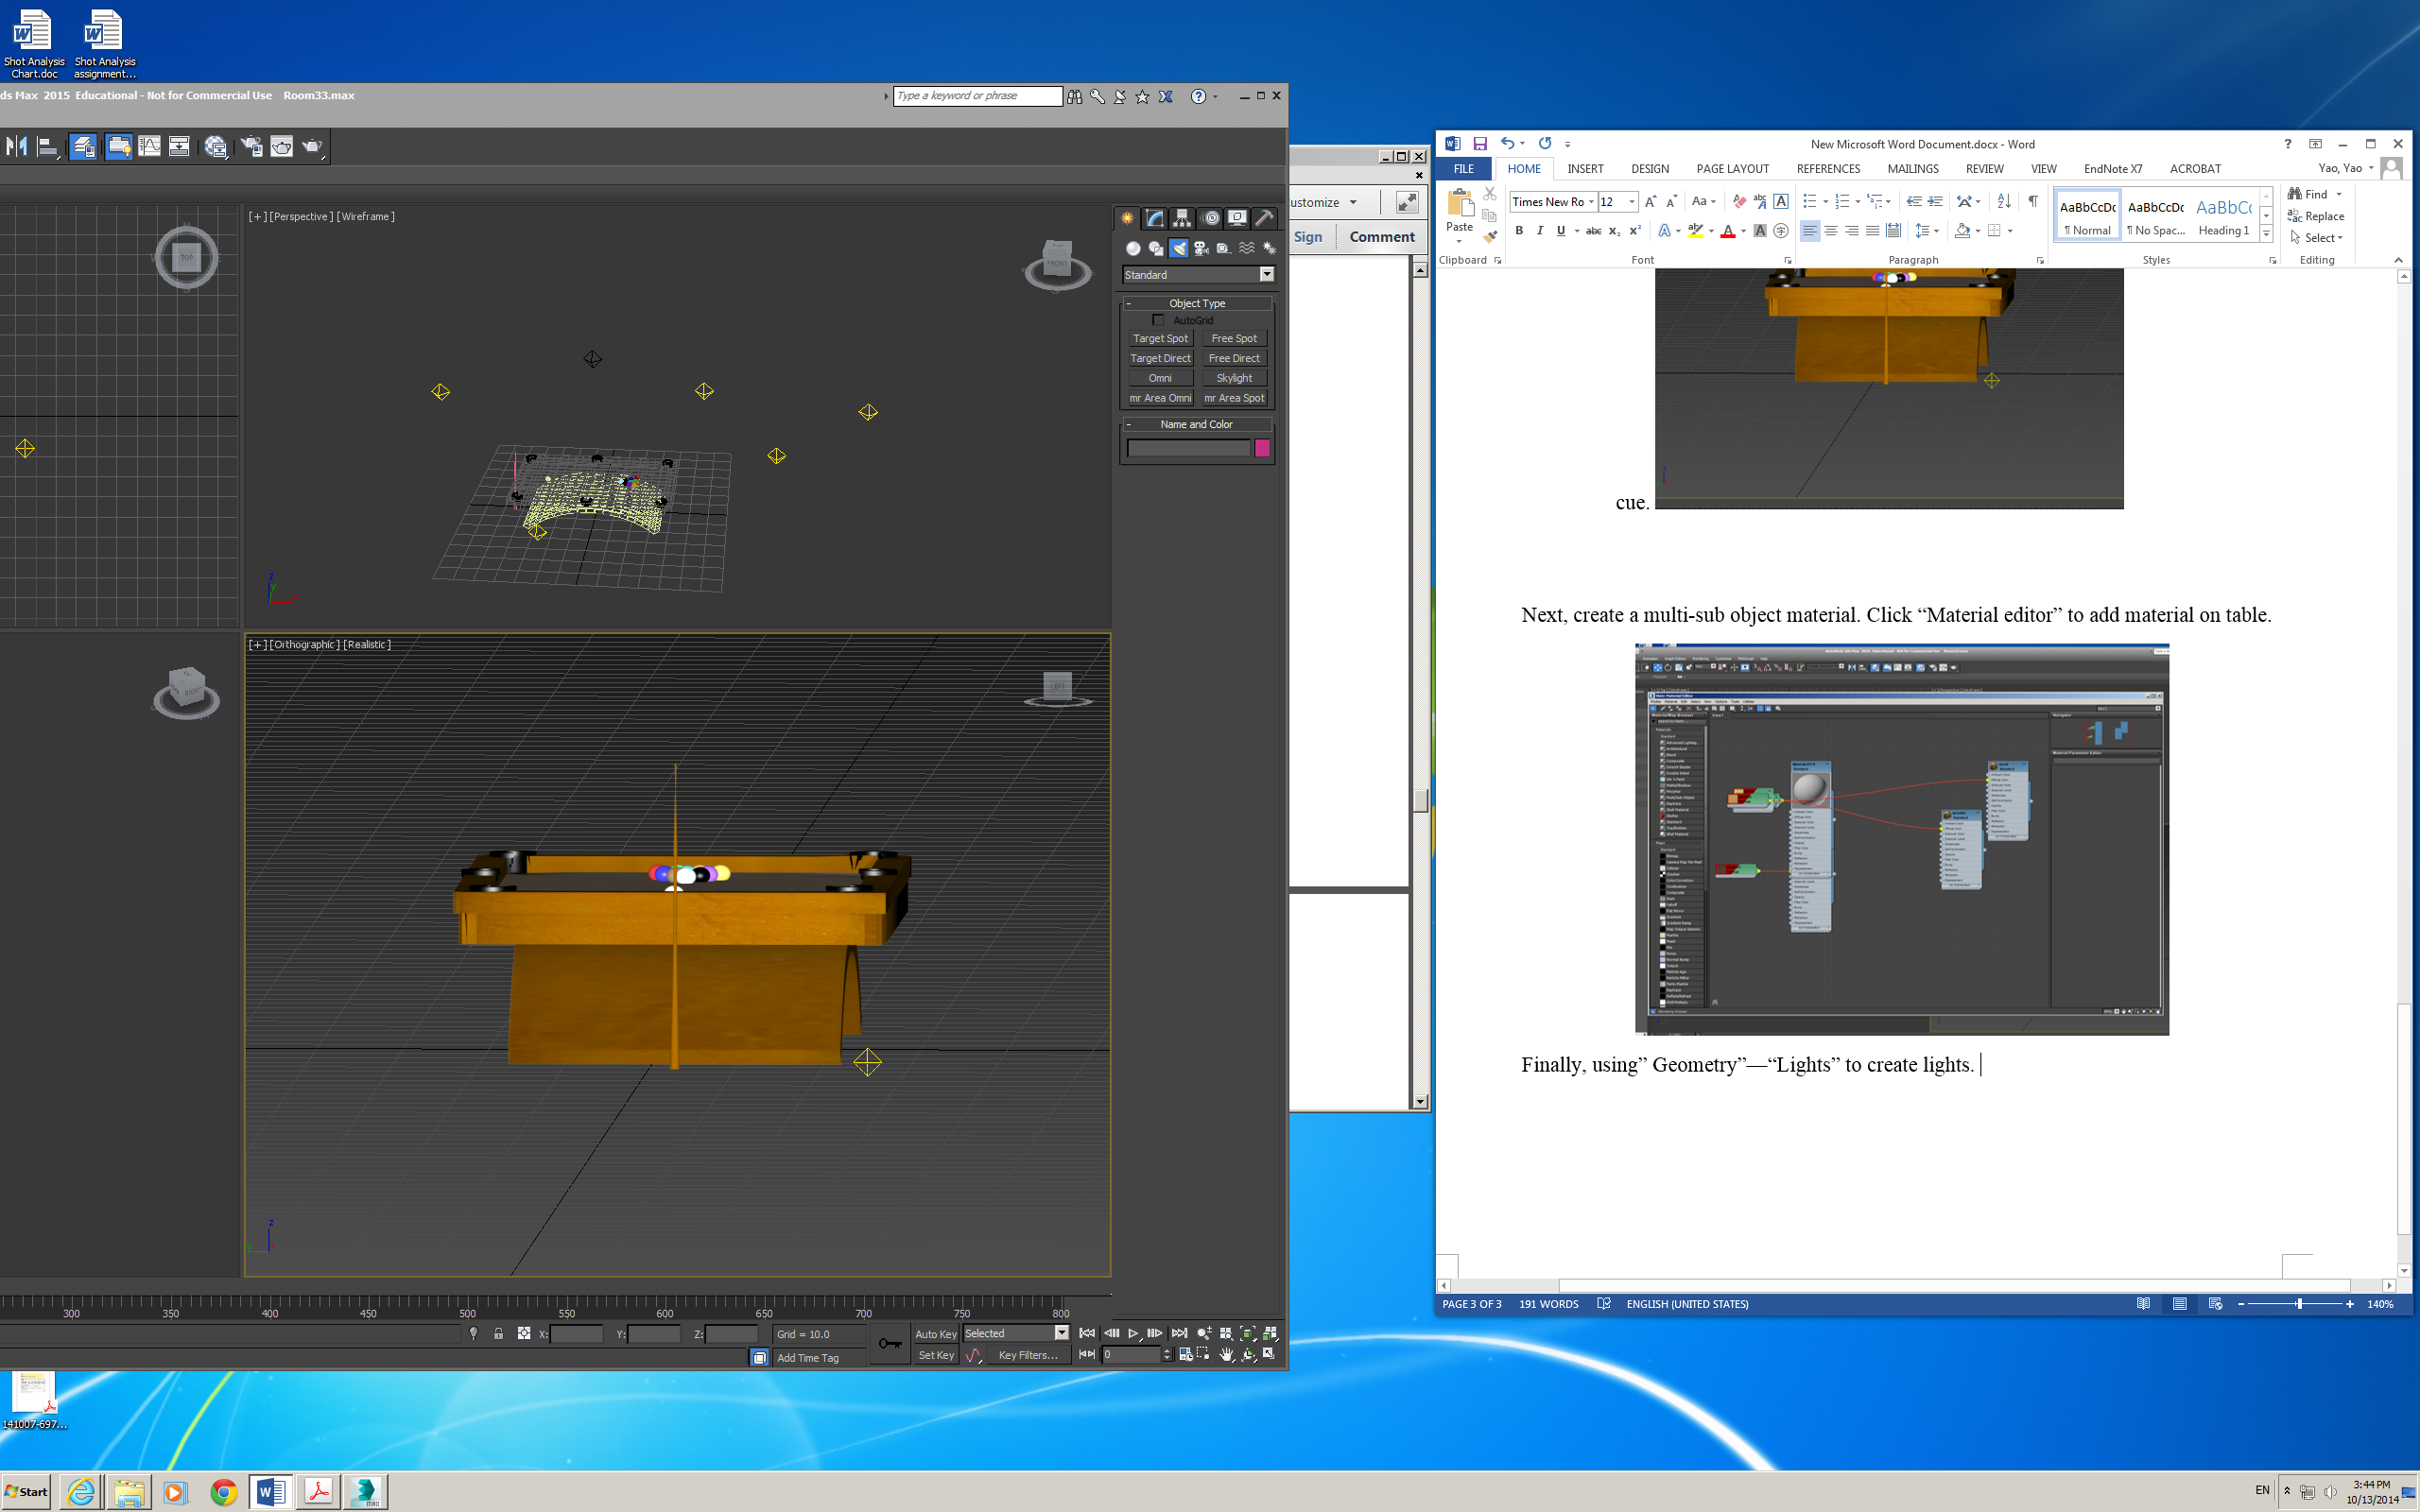Toggle the ribbon button with lightbulb icon
Viewport: 2420px width, 1512px height.
(x=118, y=147)
